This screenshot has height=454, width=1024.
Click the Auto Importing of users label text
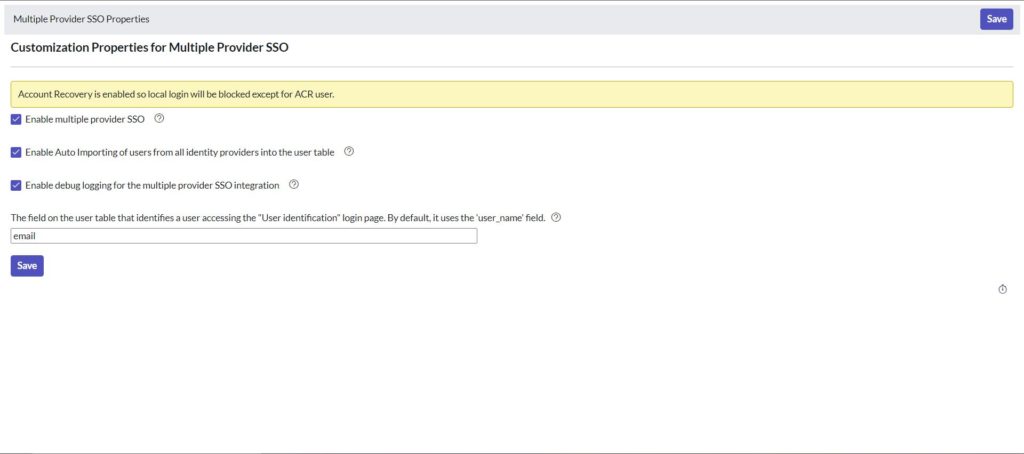pos(180,152)
